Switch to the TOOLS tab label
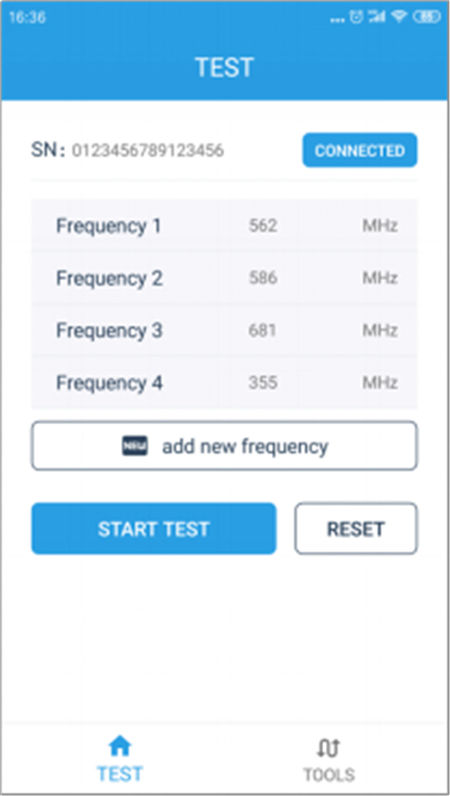The width and height of the screenshot is (450, 796). [x=329, y=775]
